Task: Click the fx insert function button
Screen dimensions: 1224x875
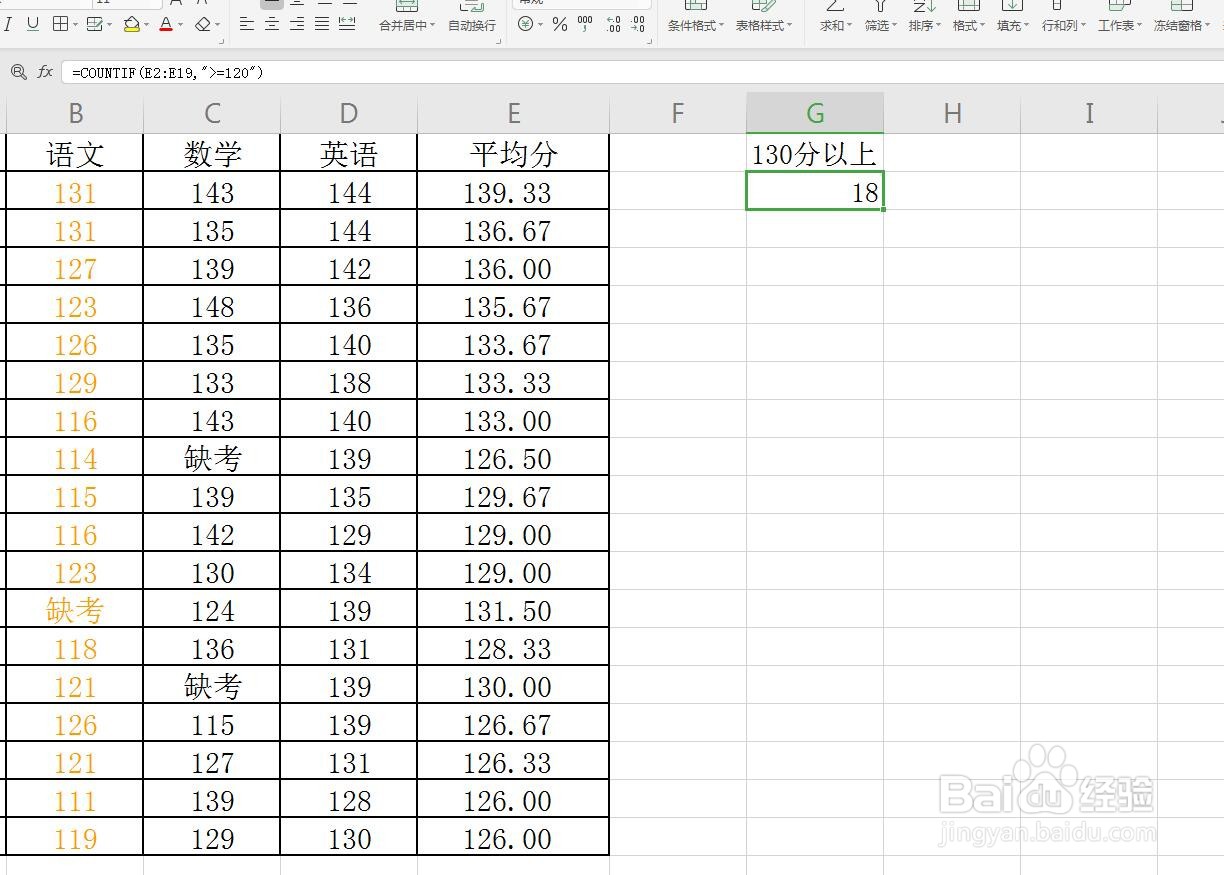Action: point(45,72)
